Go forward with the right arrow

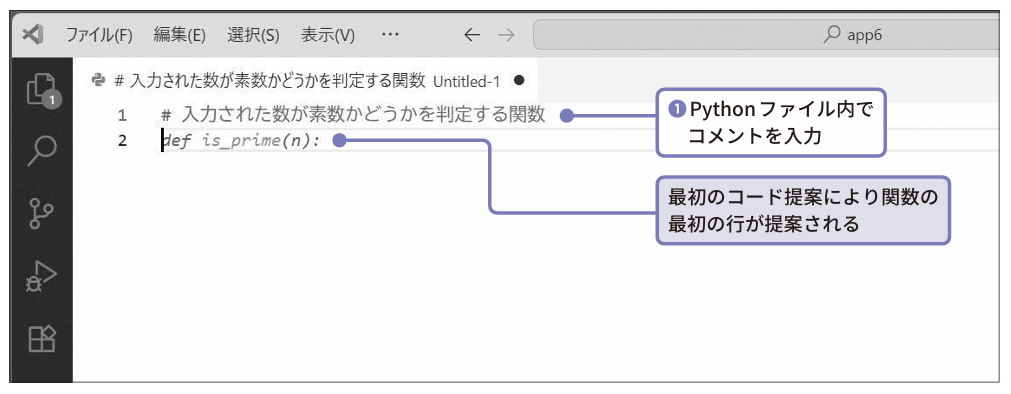(507, 35)
